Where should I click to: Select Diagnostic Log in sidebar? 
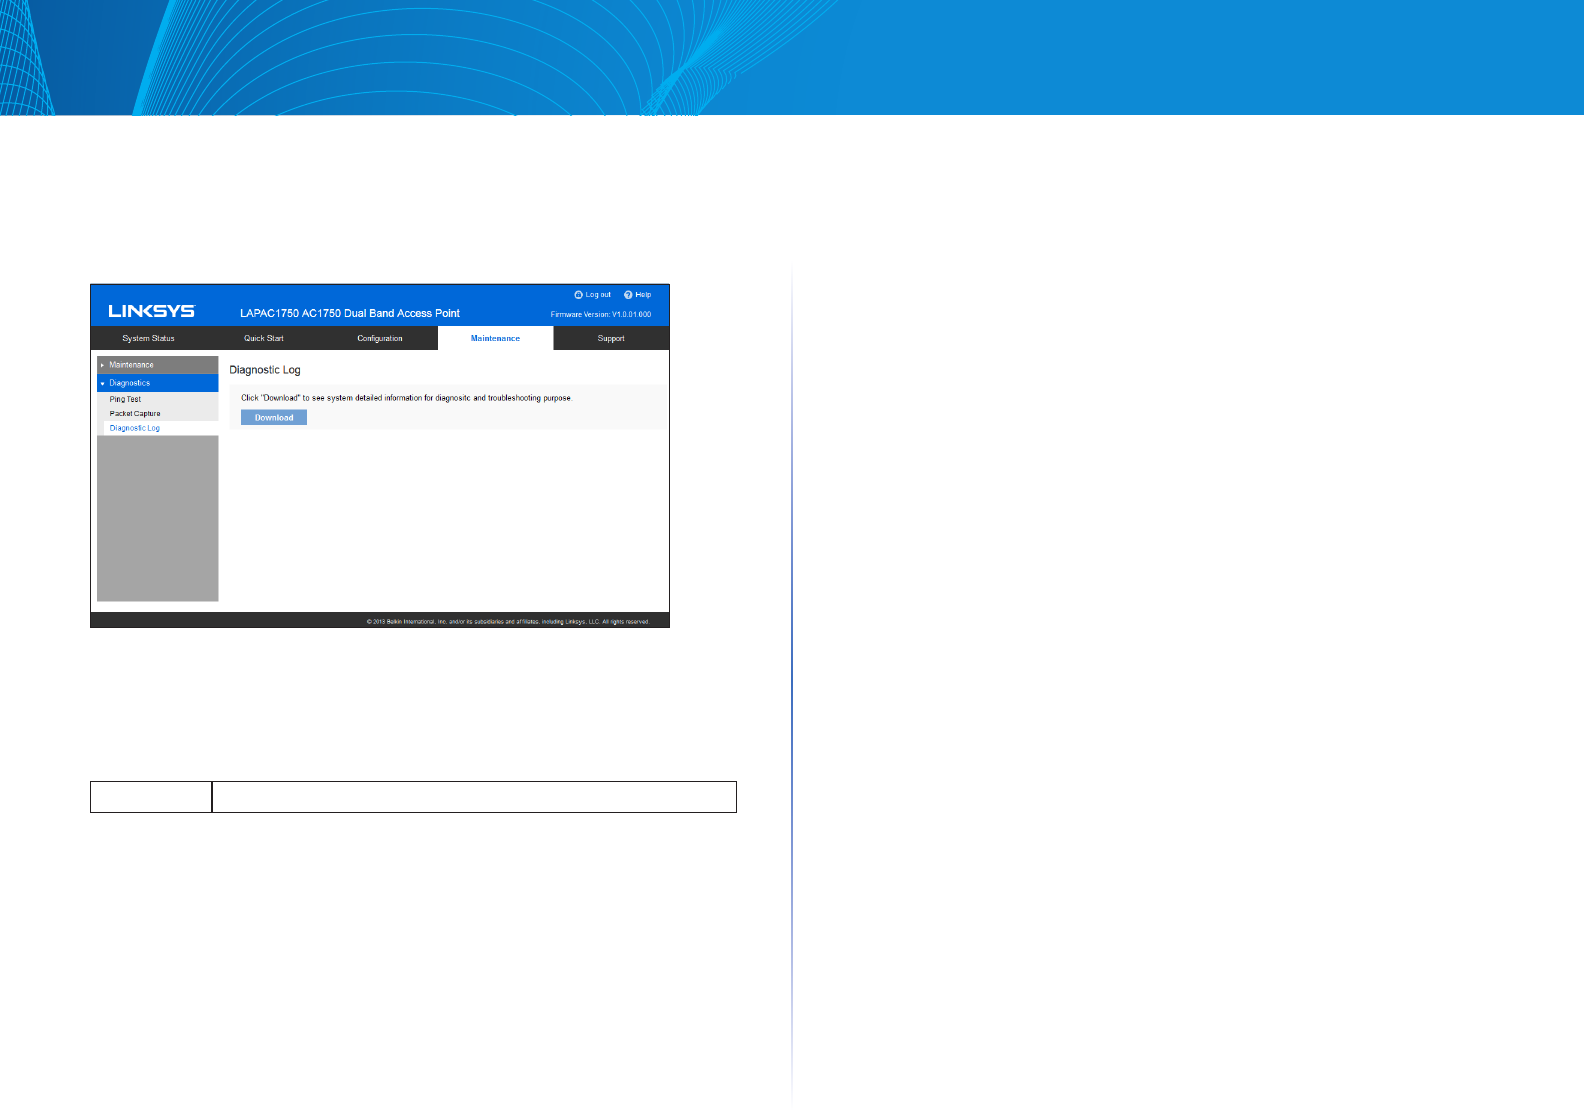[135, 428]
